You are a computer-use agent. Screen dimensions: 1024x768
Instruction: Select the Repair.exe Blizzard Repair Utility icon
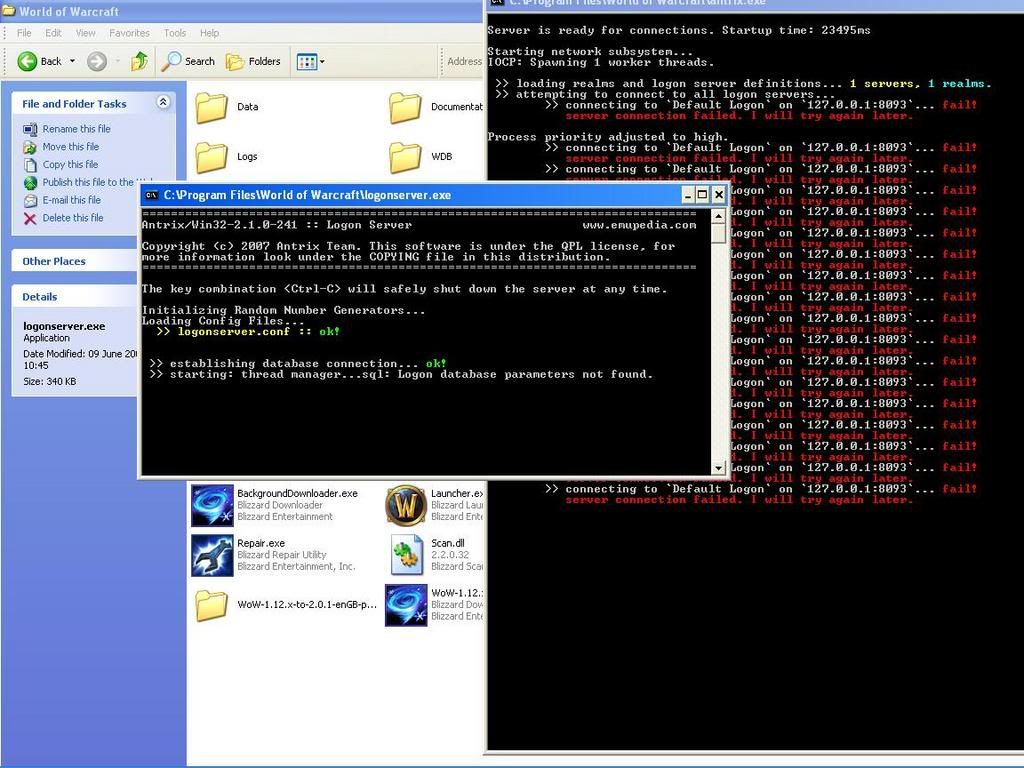click(x=212, y=555)
